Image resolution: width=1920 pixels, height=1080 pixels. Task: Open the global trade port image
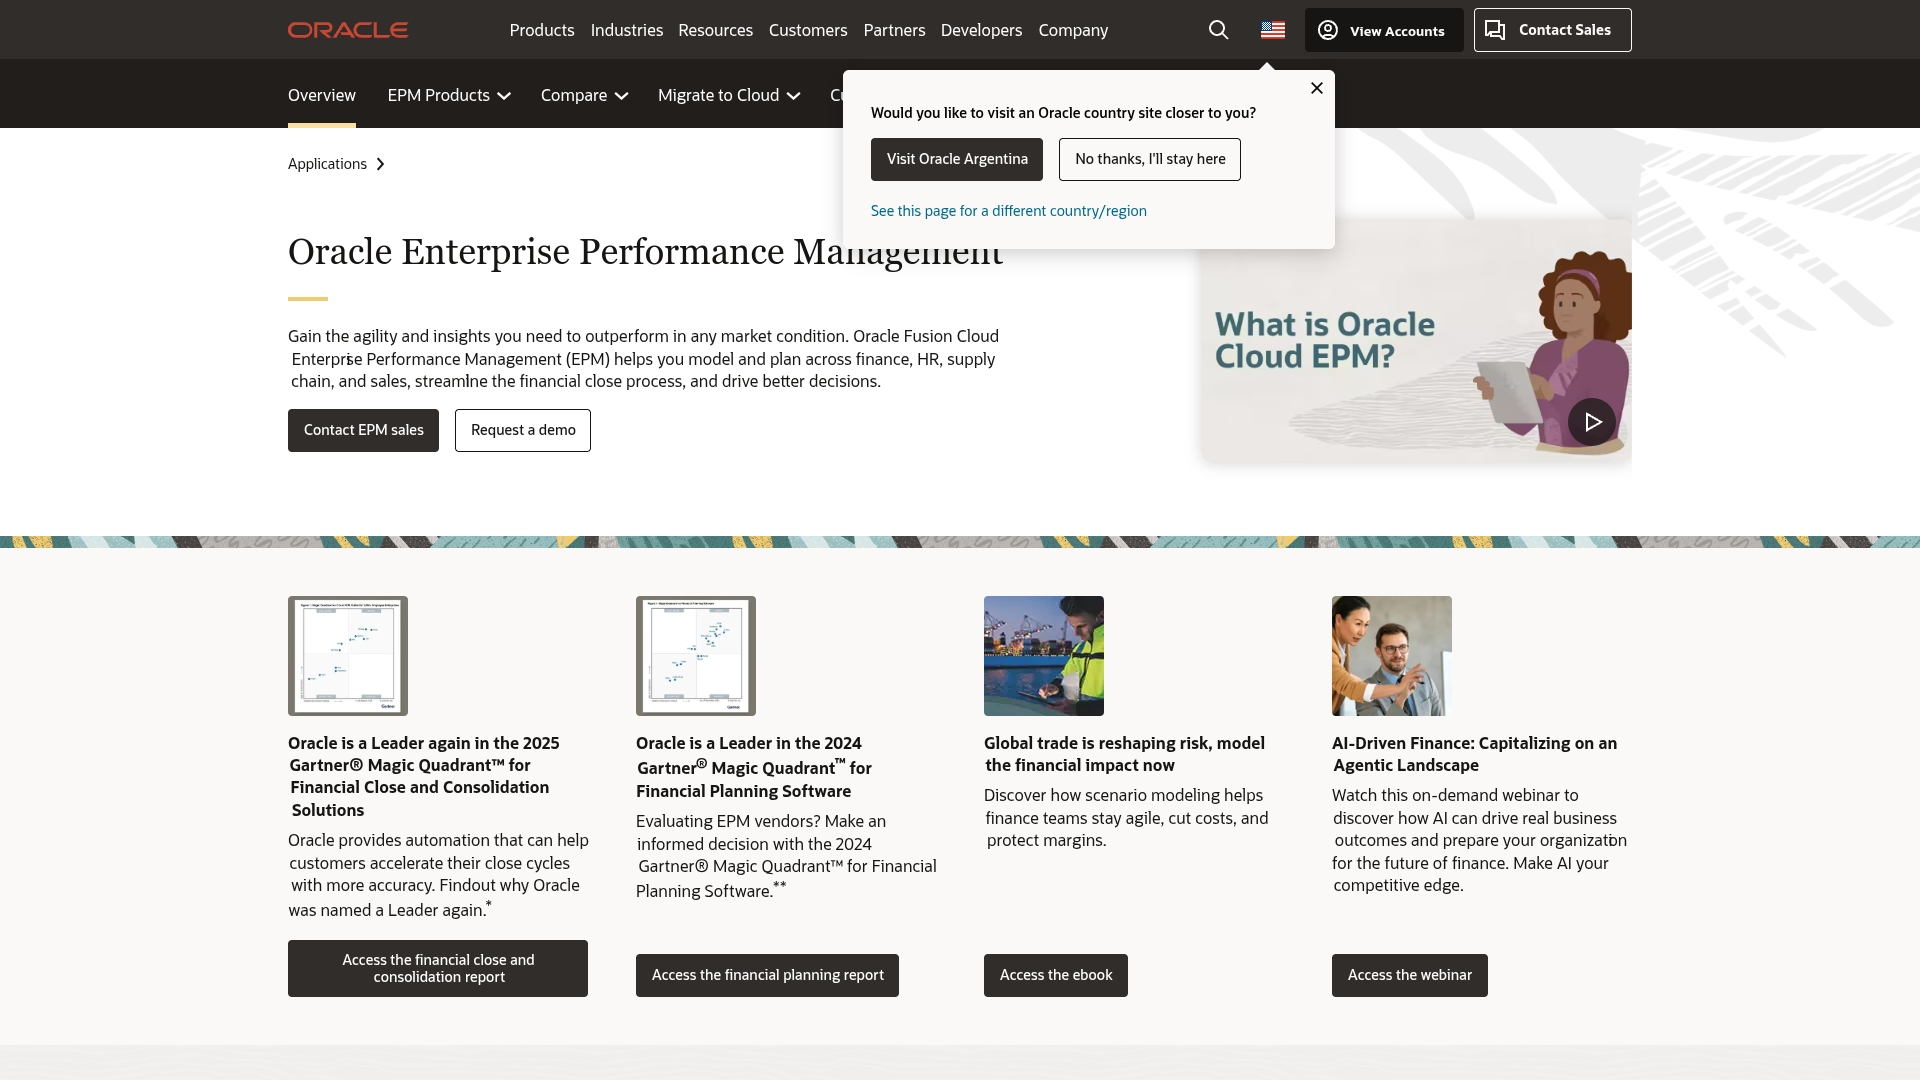click(x=1044, y=656)
